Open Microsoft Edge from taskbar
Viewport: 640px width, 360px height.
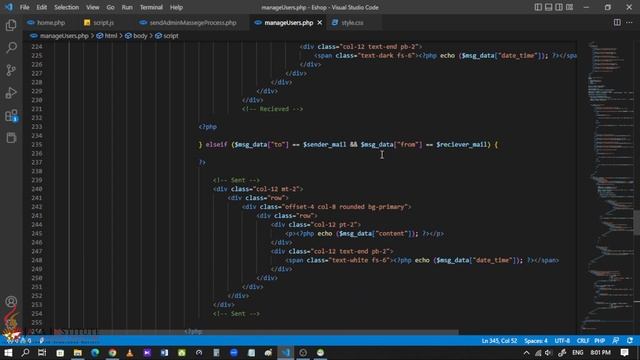point(95,353)
